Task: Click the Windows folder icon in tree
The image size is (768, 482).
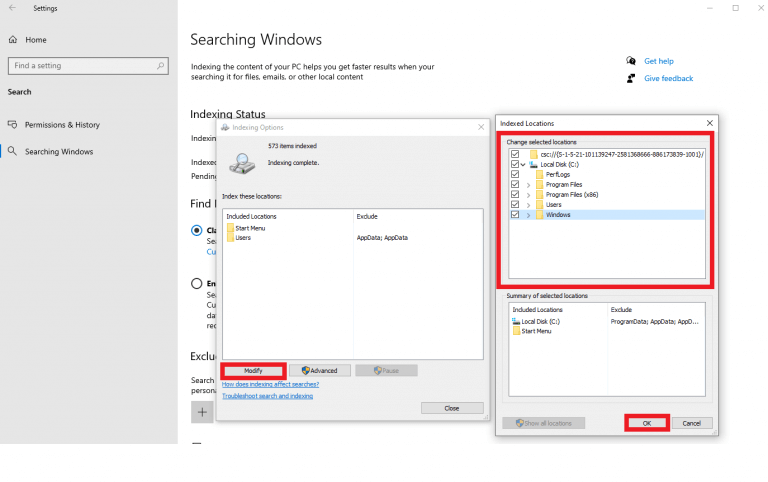Action: pos(540,215)
